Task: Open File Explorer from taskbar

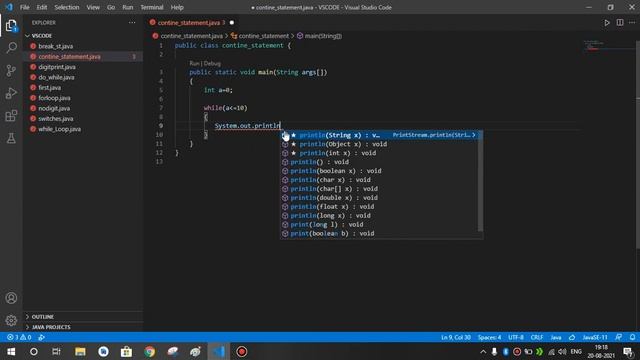Action: pyautogui.click(x=80, y=351)
